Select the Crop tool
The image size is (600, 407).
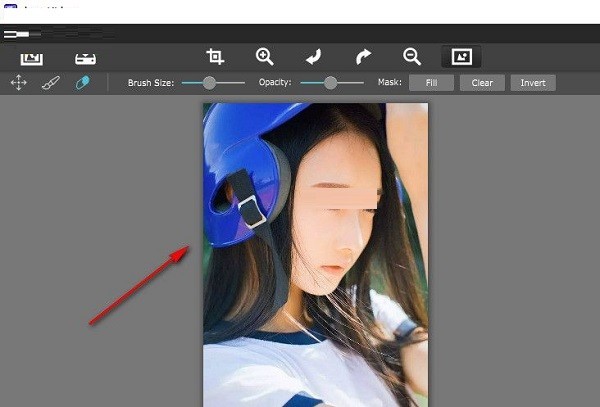click(215, 57)
